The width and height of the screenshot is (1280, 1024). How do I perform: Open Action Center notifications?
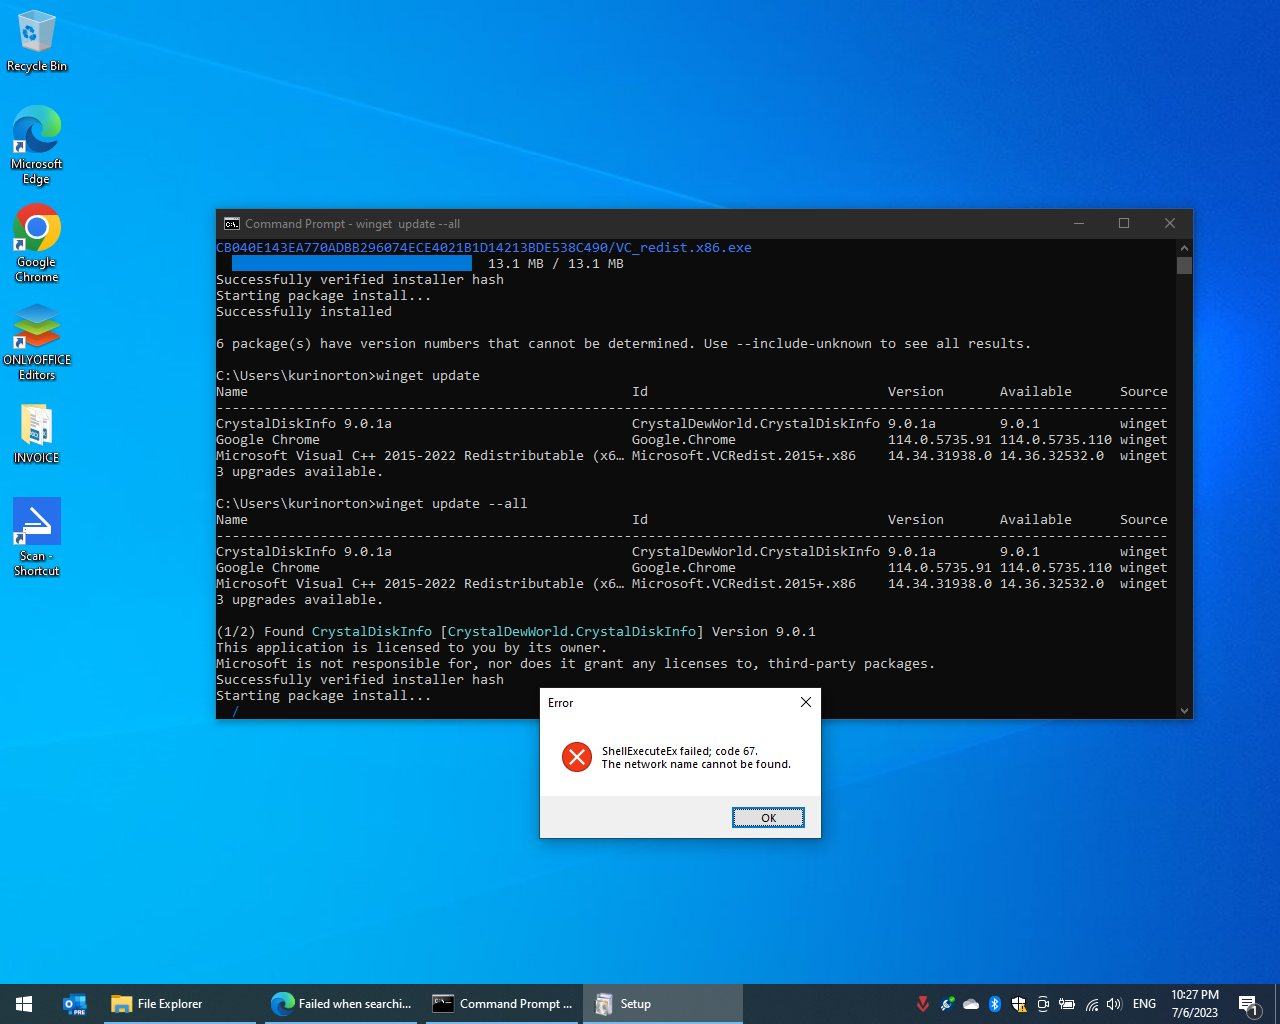(1250, 1004)
